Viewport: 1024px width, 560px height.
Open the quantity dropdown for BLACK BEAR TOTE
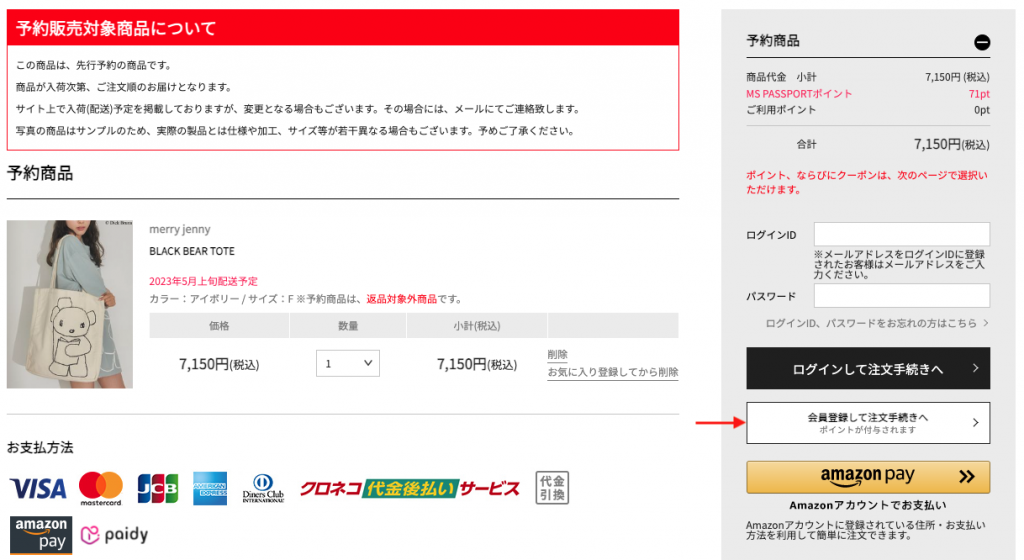pos(347,364)
